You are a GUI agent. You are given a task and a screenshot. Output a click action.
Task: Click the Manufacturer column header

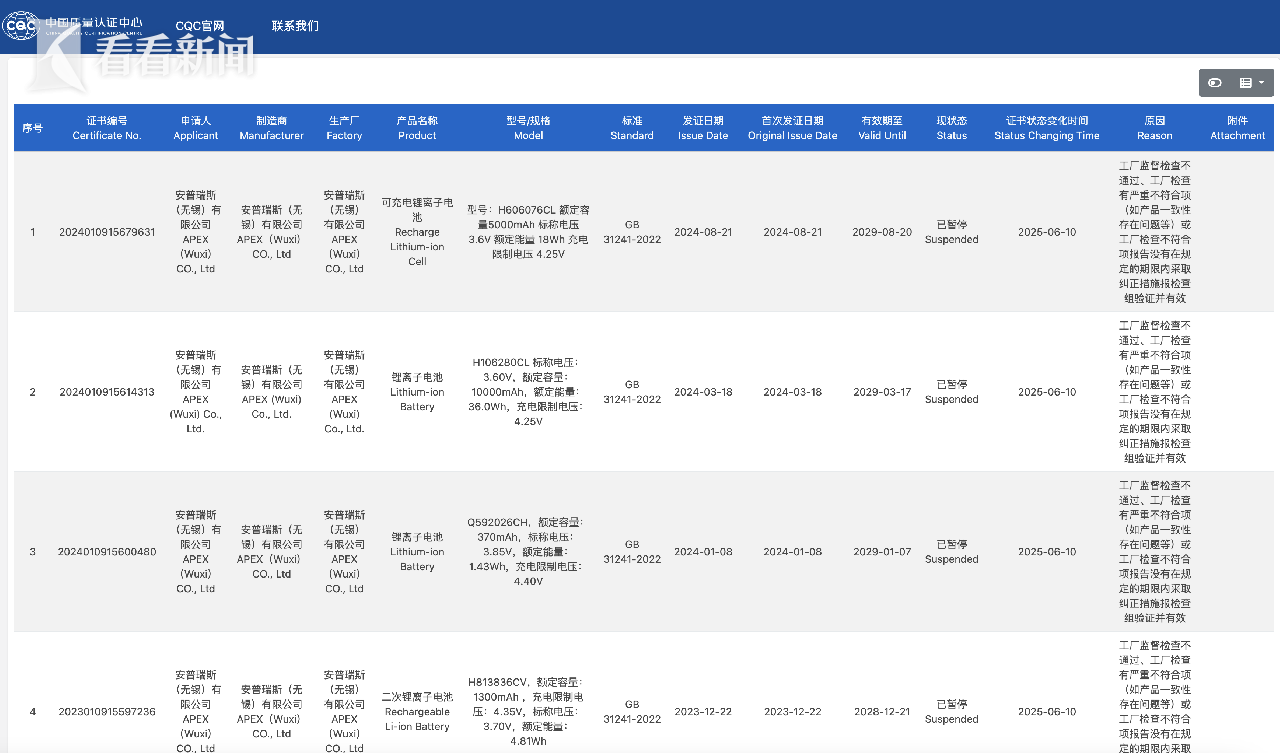[x=271, y=128]
